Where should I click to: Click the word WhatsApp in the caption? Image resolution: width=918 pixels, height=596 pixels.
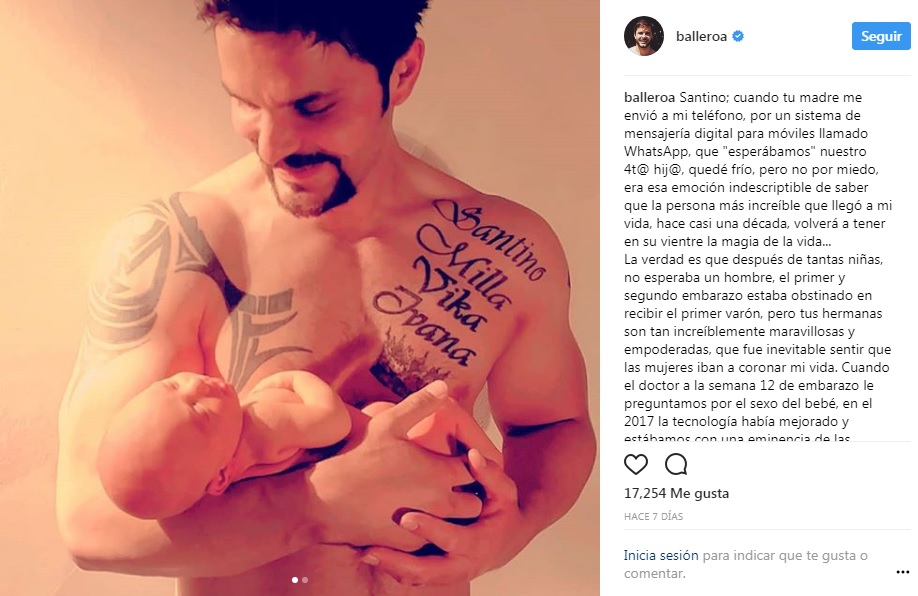point(656,152)
